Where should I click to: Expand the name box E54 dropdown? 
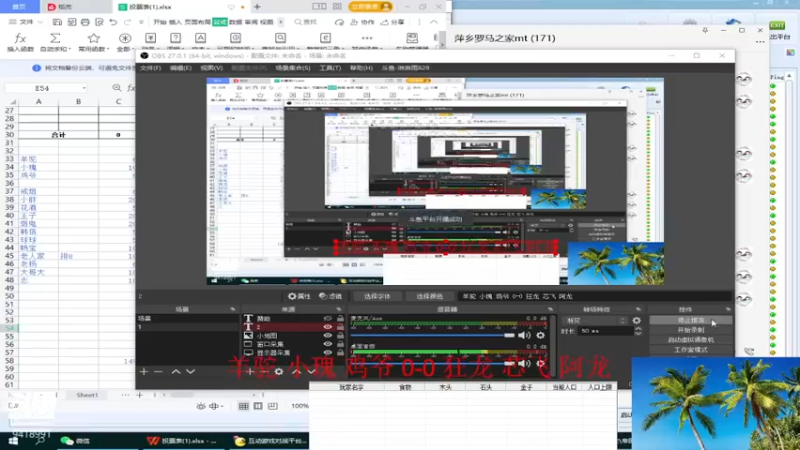pyautogui.click(x=84, y=88)
